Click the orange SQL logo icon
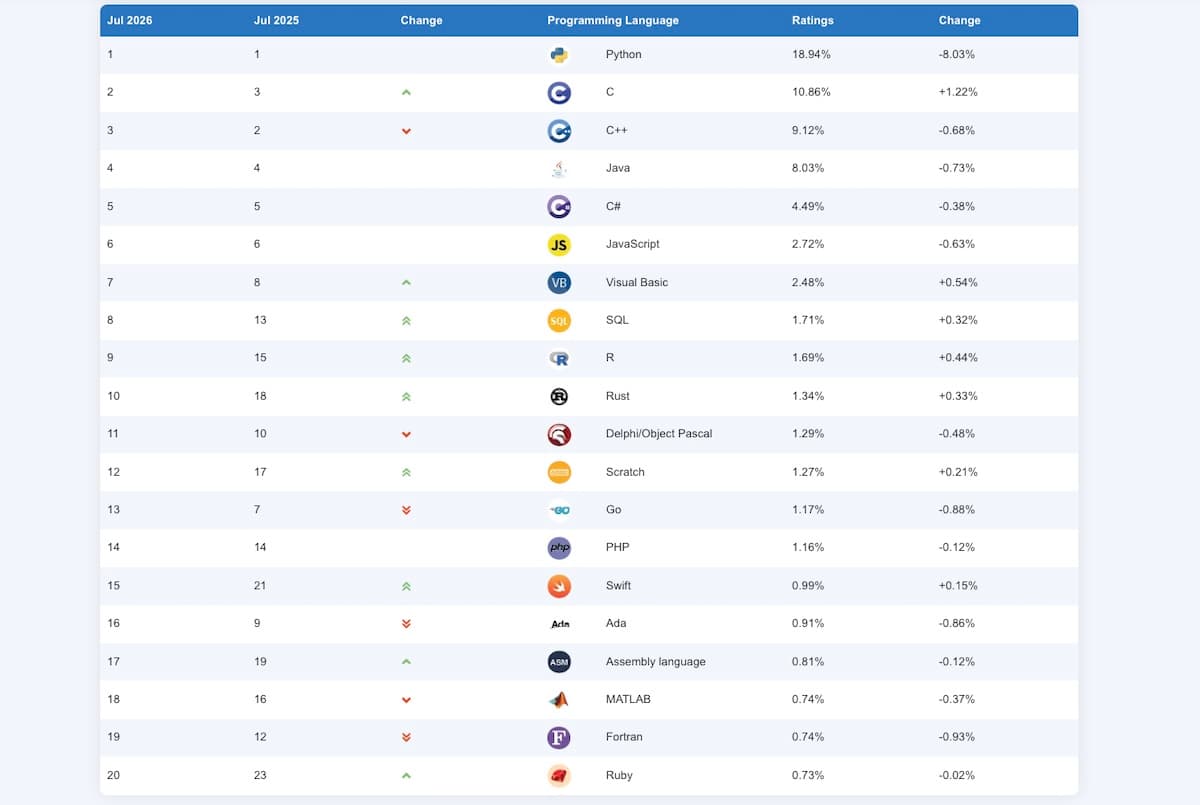Viewport: 1200px width, 805px height. click(559, 320)
